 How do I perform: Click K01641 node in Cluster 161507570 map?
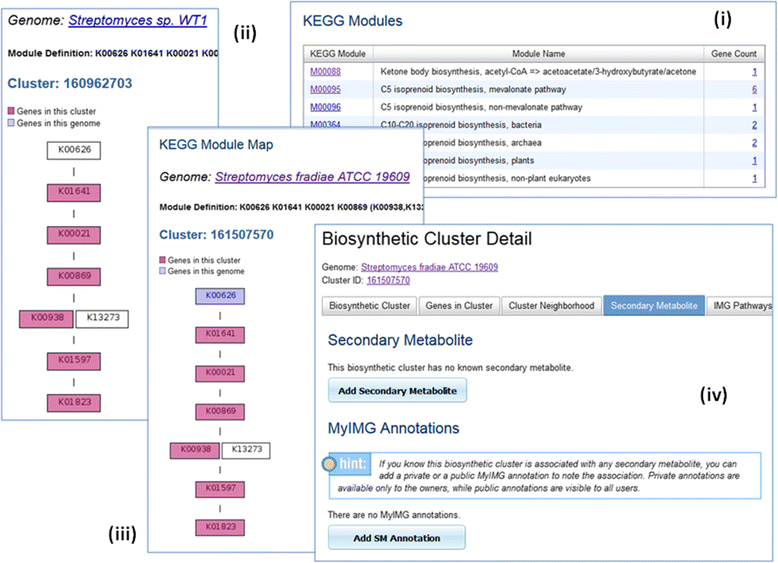click(220, 335)
